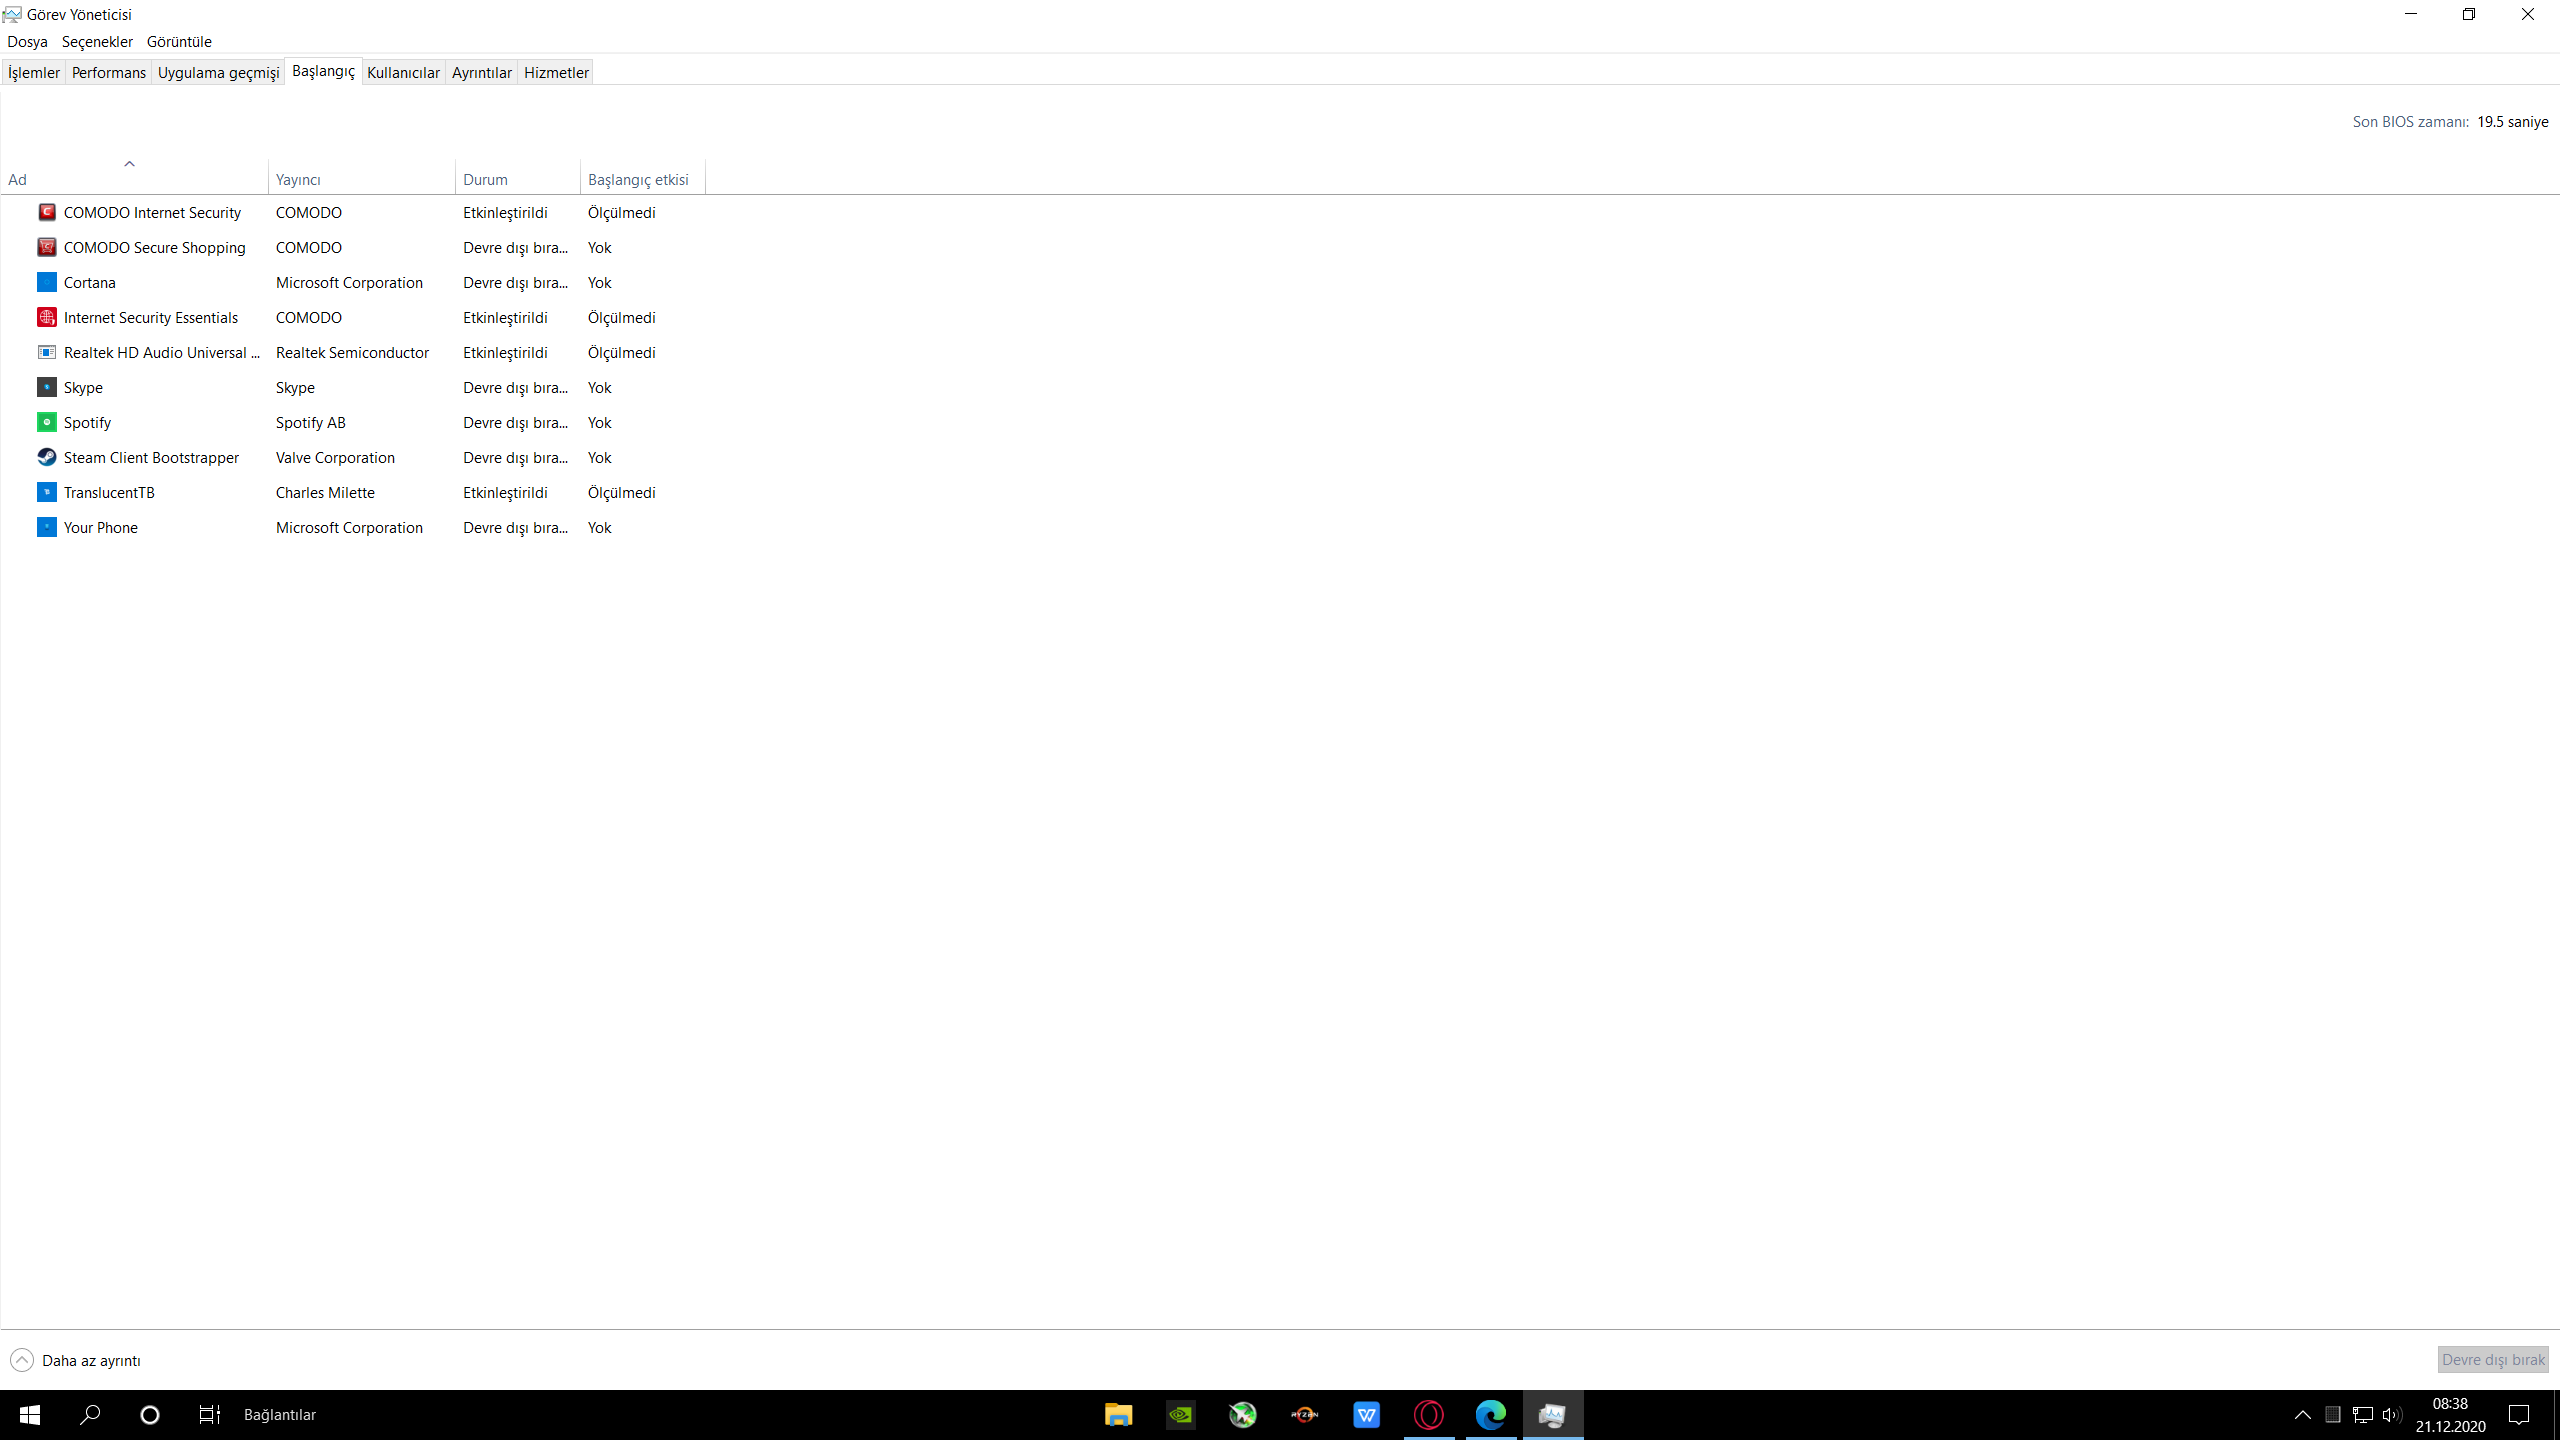Screen dimensions: 2560x1440
Task: Select the Başlangıç tab
Action: (x=323, y=71)
